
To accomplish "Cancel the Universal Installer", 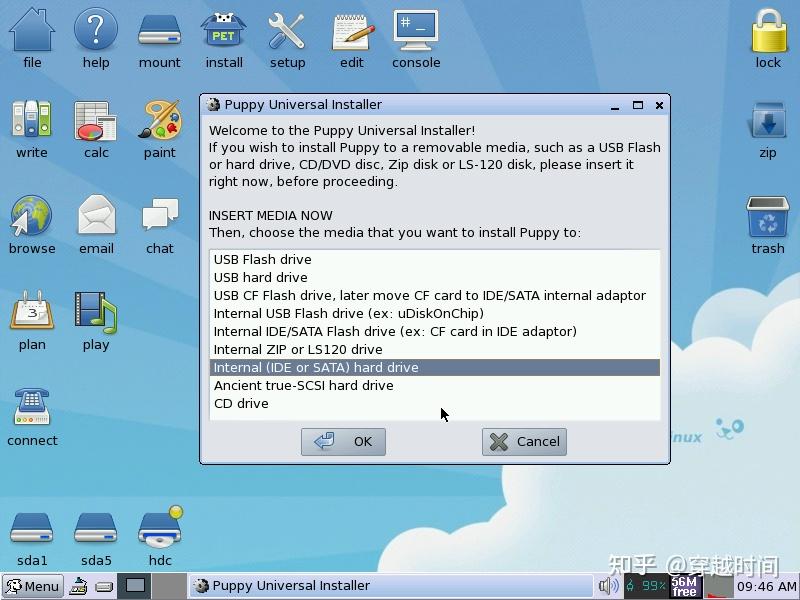I will click(524, 441).
